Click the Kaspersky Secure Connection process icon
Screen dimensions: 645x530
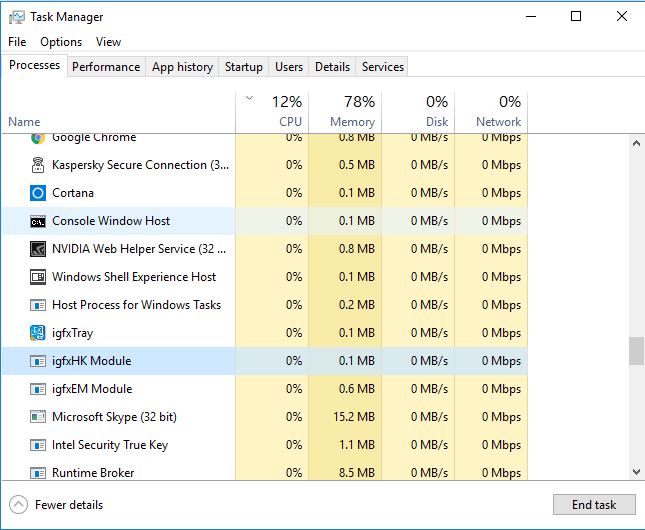[38, 165]
